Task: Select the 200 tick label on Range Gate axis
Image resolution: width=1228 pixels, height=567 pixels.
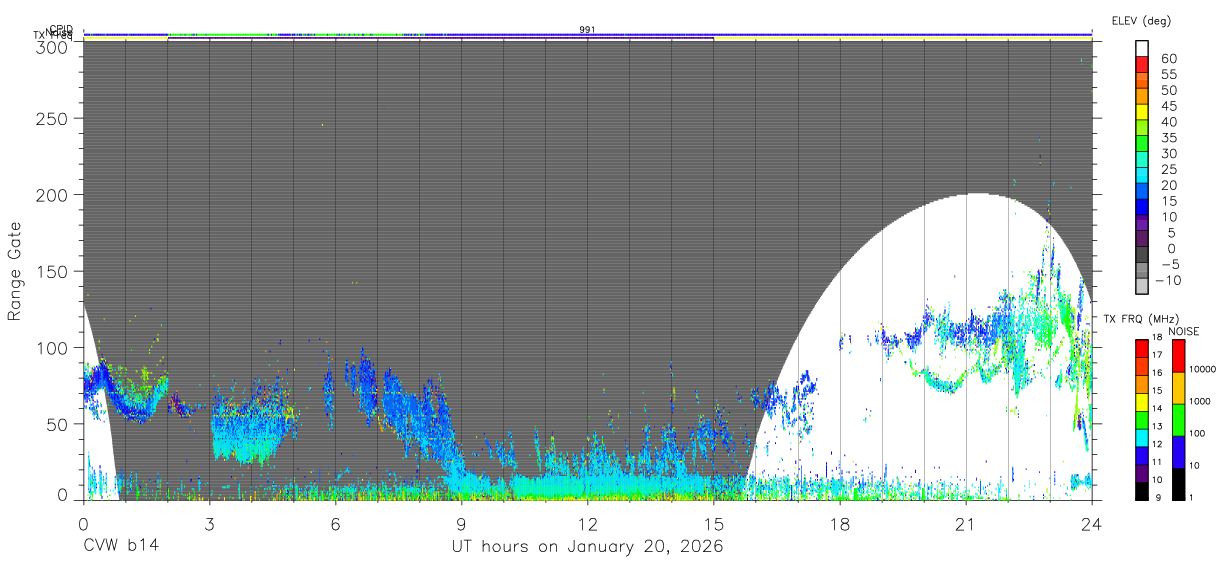Action: [52, 194]
